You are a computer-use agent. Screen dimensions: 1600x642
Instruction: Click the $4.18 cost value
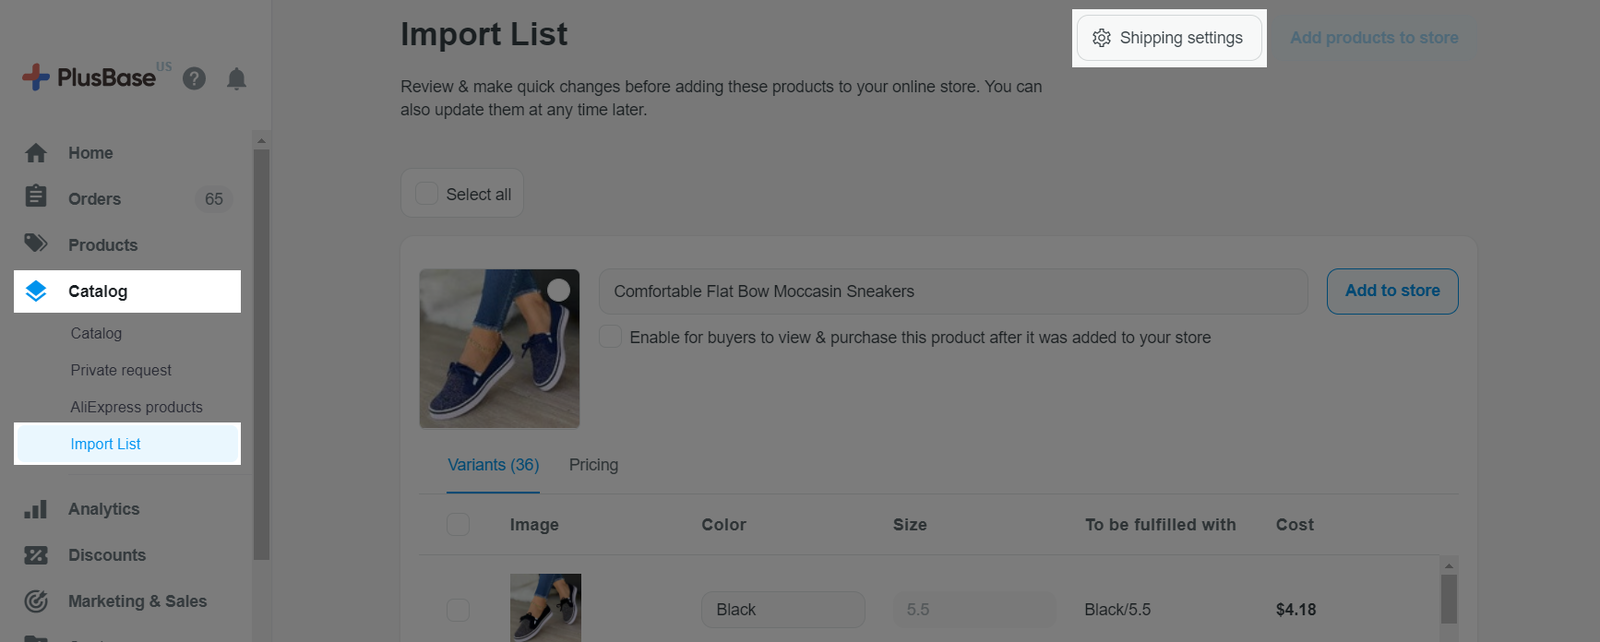click(x=1296, y=609)
